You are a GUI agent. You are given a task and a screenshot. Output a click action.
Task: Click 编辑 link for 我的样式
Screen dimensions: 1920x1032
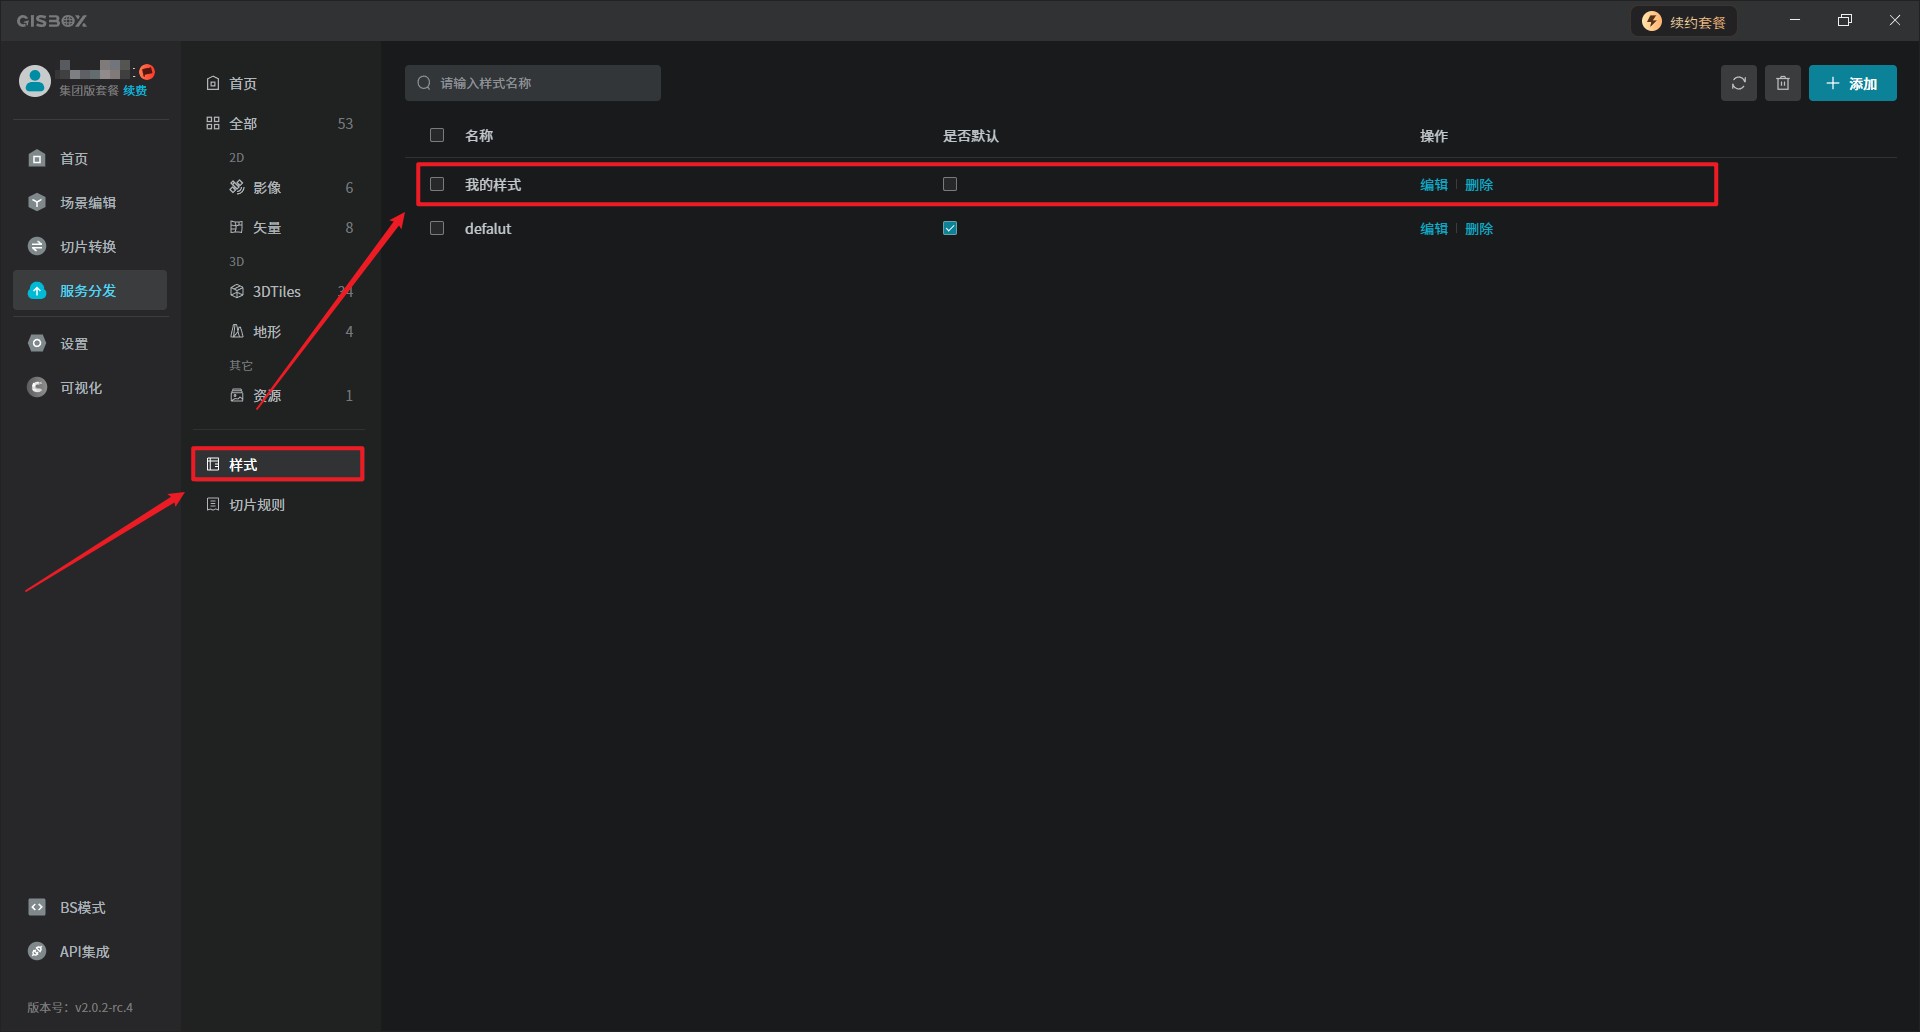click(1433, 185)
